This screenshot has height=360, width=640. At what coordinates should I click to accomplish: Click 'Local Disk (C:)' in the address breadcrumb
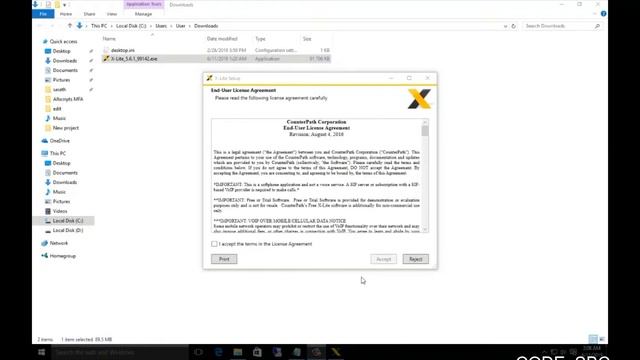pyautogui.click(x=131, y=26)
